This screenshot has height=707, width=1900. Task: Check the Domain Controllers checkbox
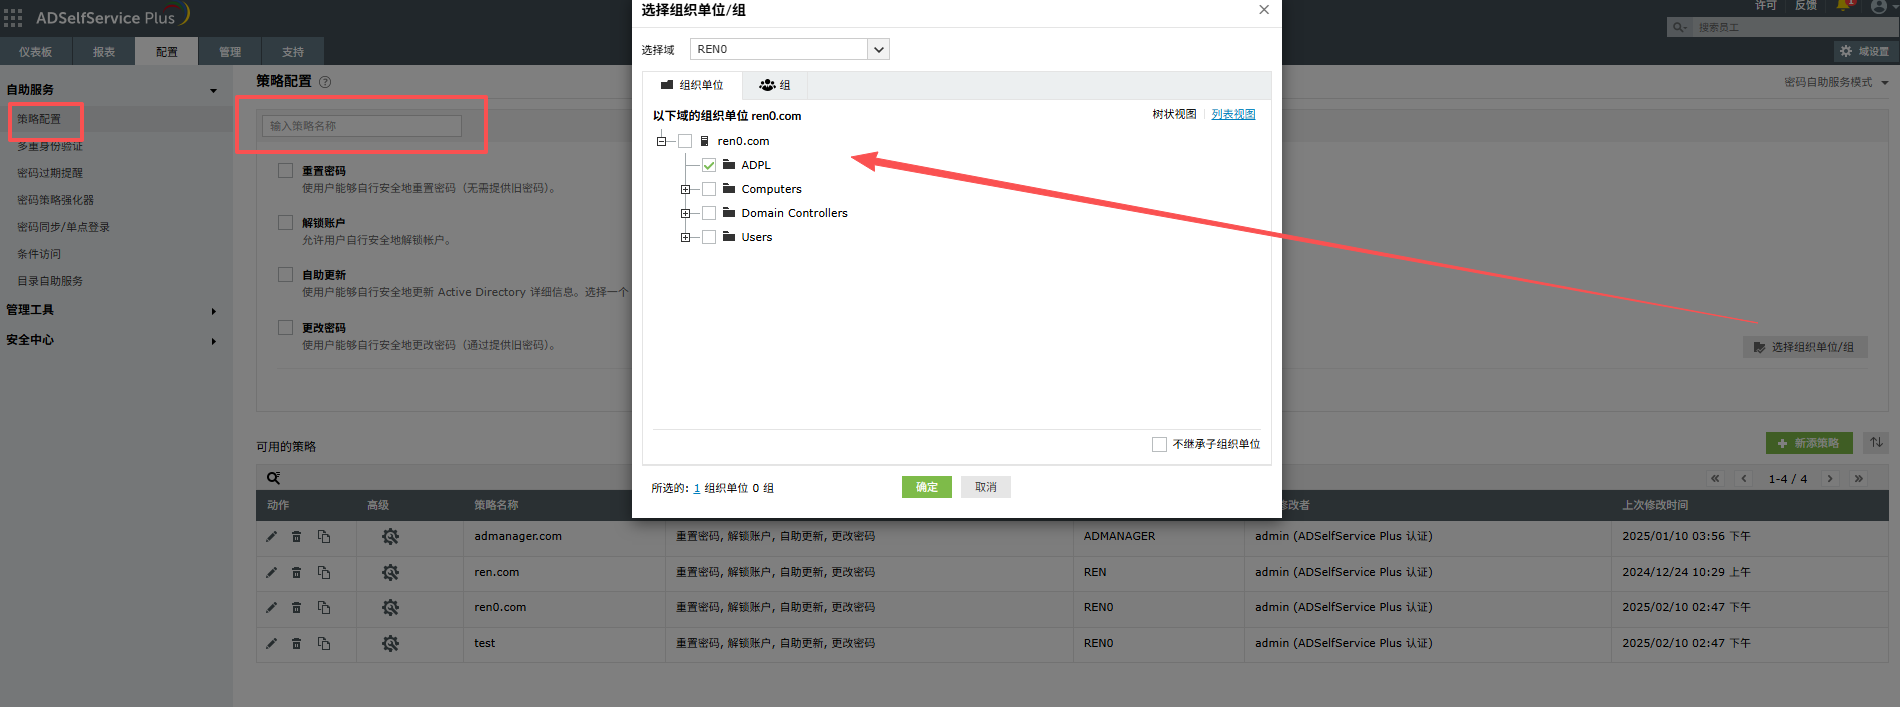click(709, 213)
